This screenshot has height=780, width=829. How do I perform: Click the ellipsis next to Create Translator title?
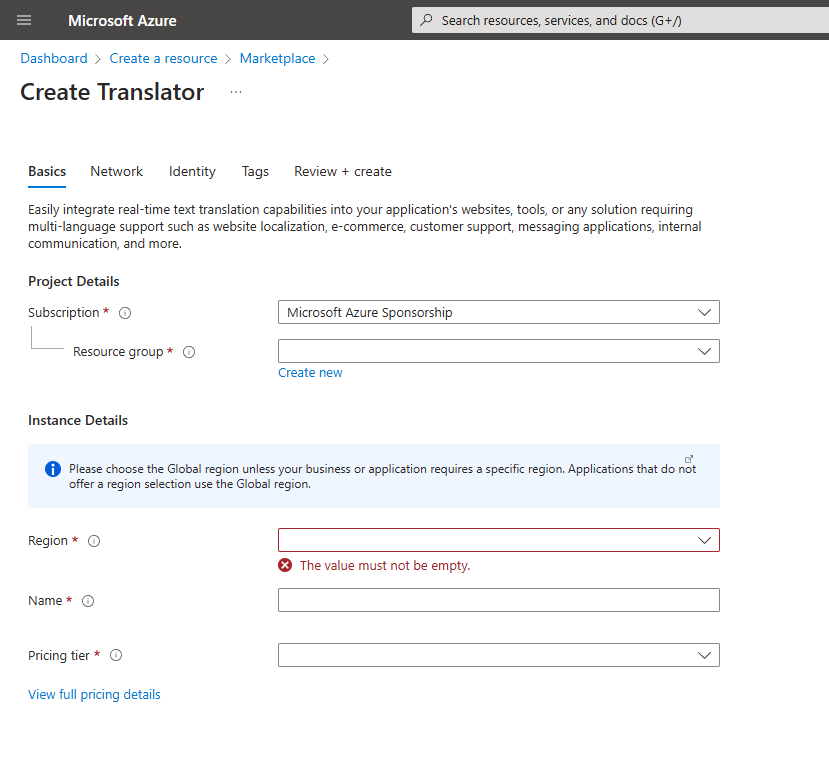235,92
